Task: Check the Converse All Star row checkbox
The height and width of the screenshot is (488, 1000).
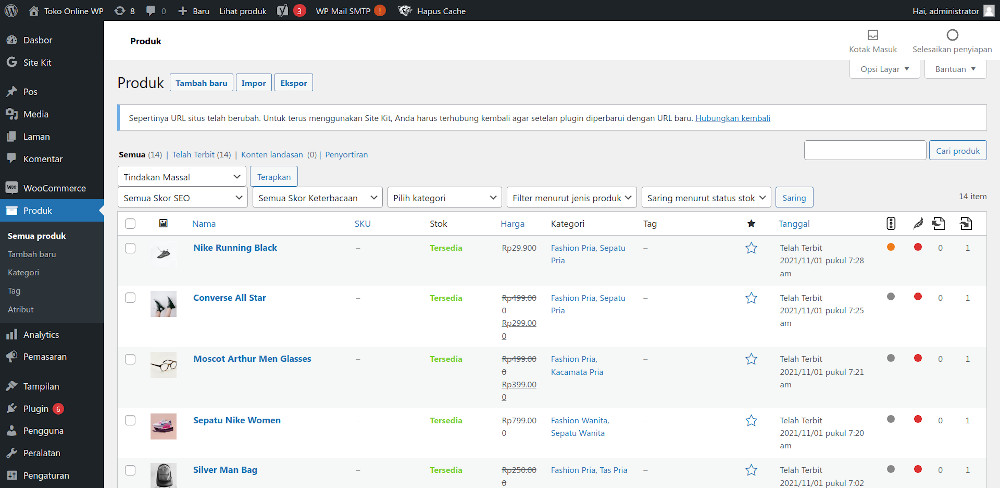Action: tap(130, 298)
